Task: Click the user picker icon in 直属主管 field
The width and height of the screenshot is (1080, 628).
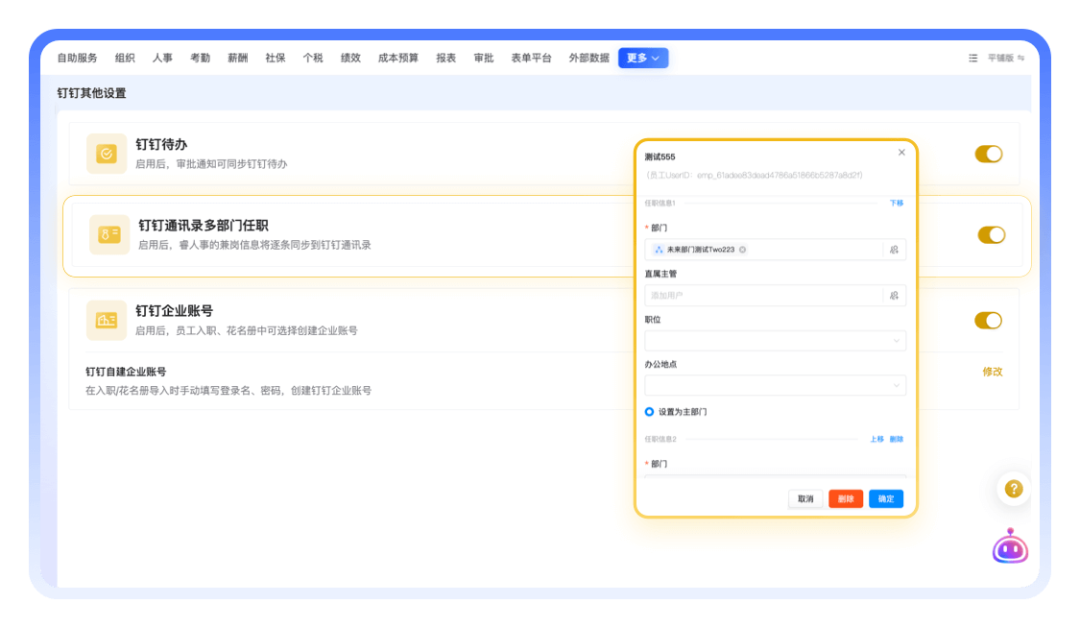Action: 894,296
